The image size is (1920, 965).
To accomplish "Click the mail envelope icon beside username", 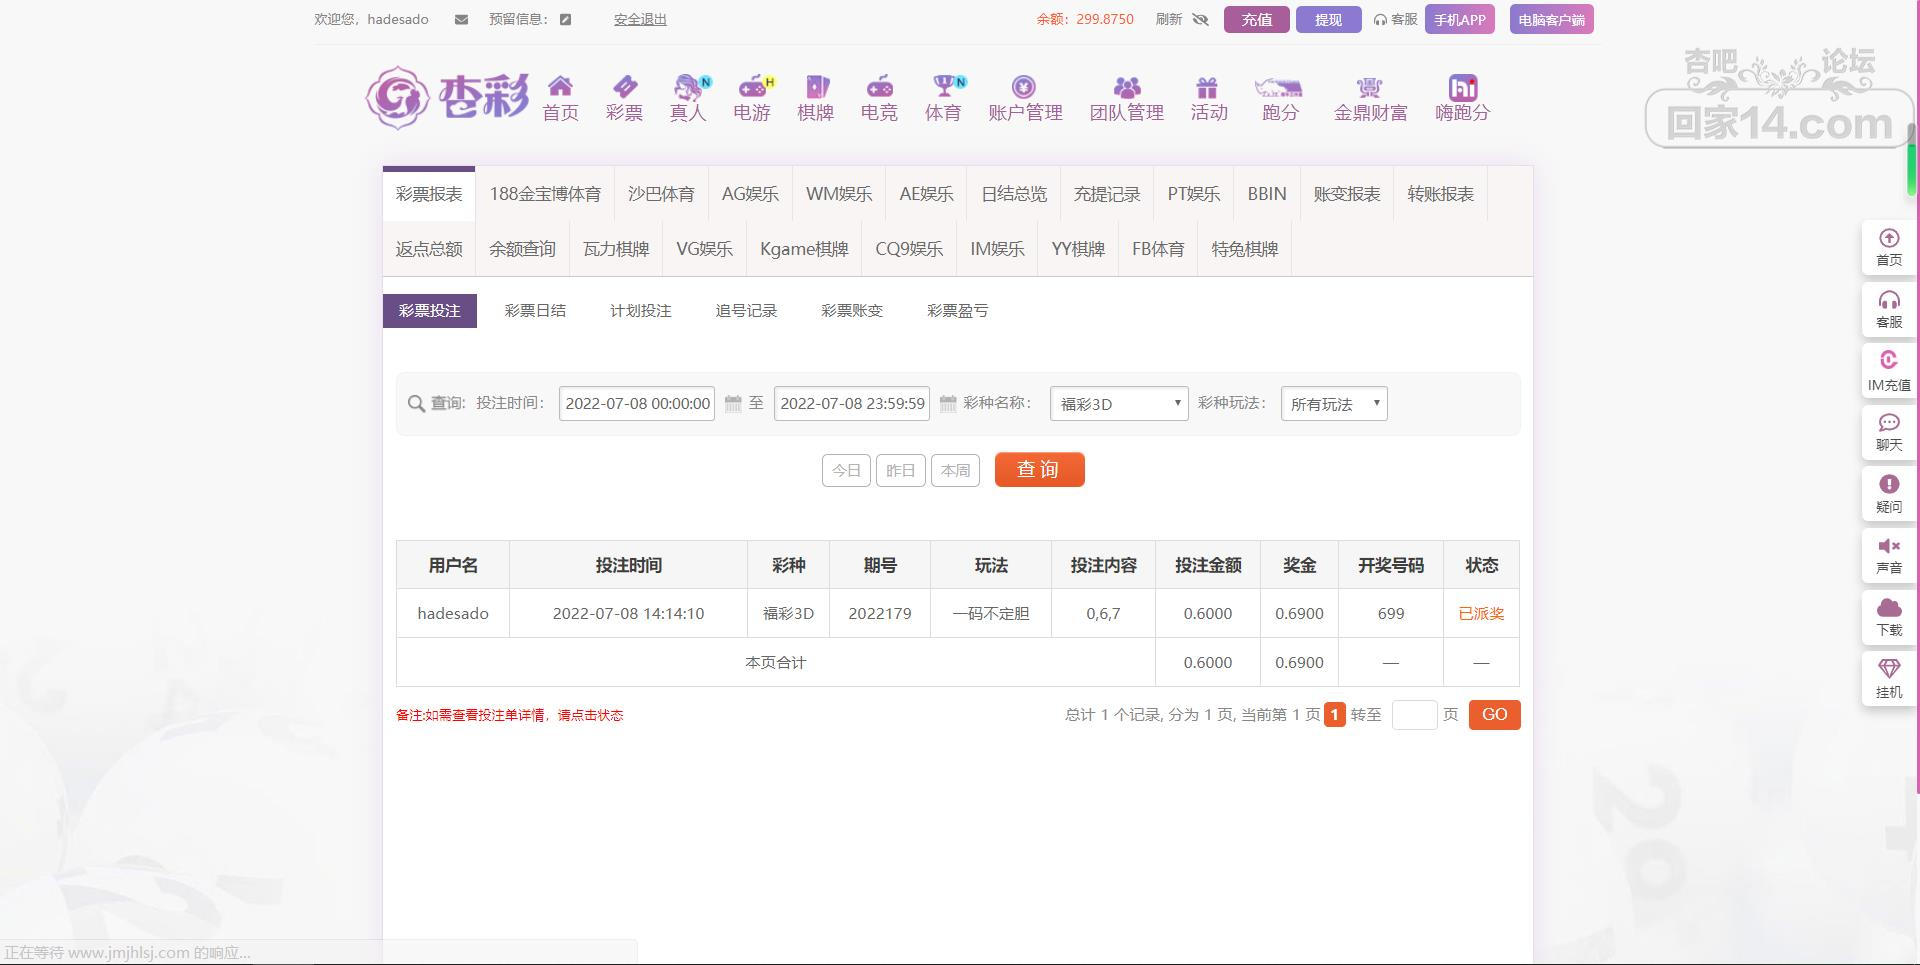I will point(461,20).
